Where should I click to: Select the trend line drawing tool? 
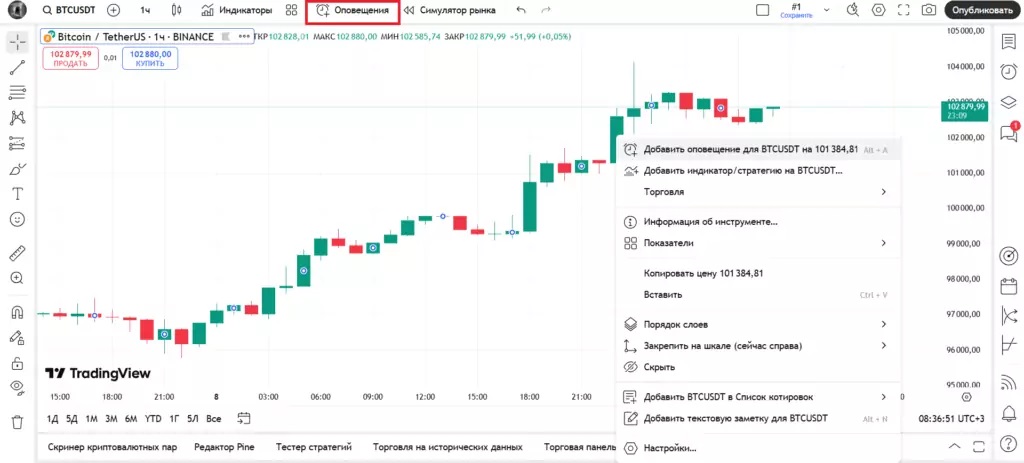tap(18, 67)
